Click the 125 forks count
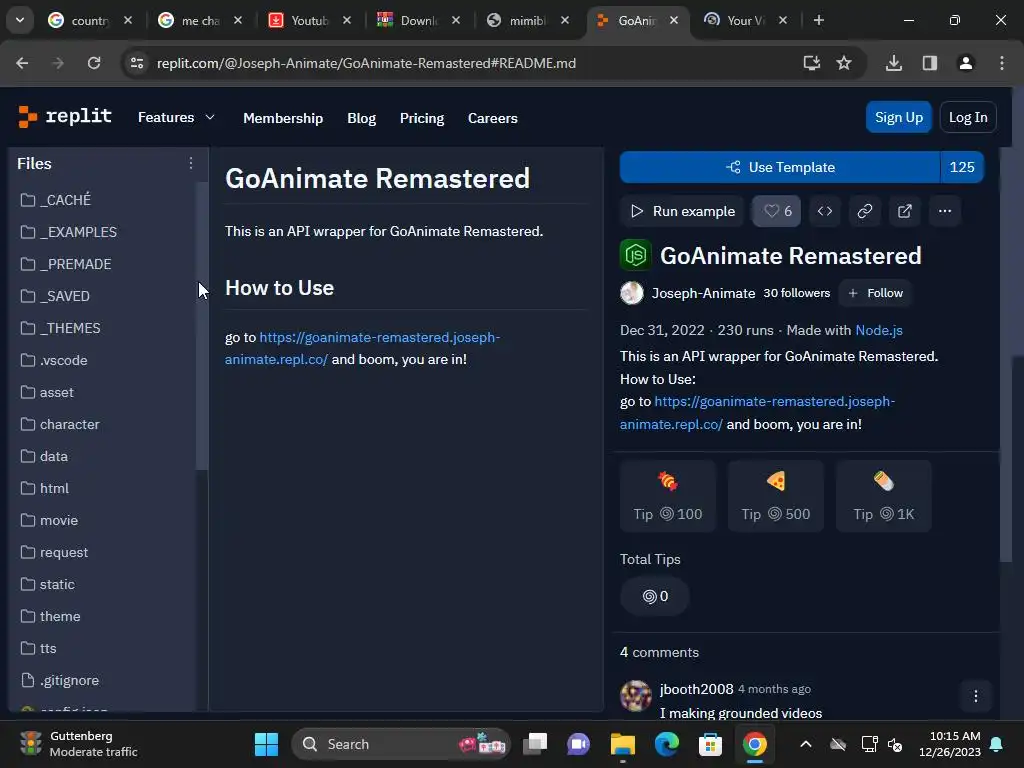This screenshot has height=768, width=1024. 962,167
